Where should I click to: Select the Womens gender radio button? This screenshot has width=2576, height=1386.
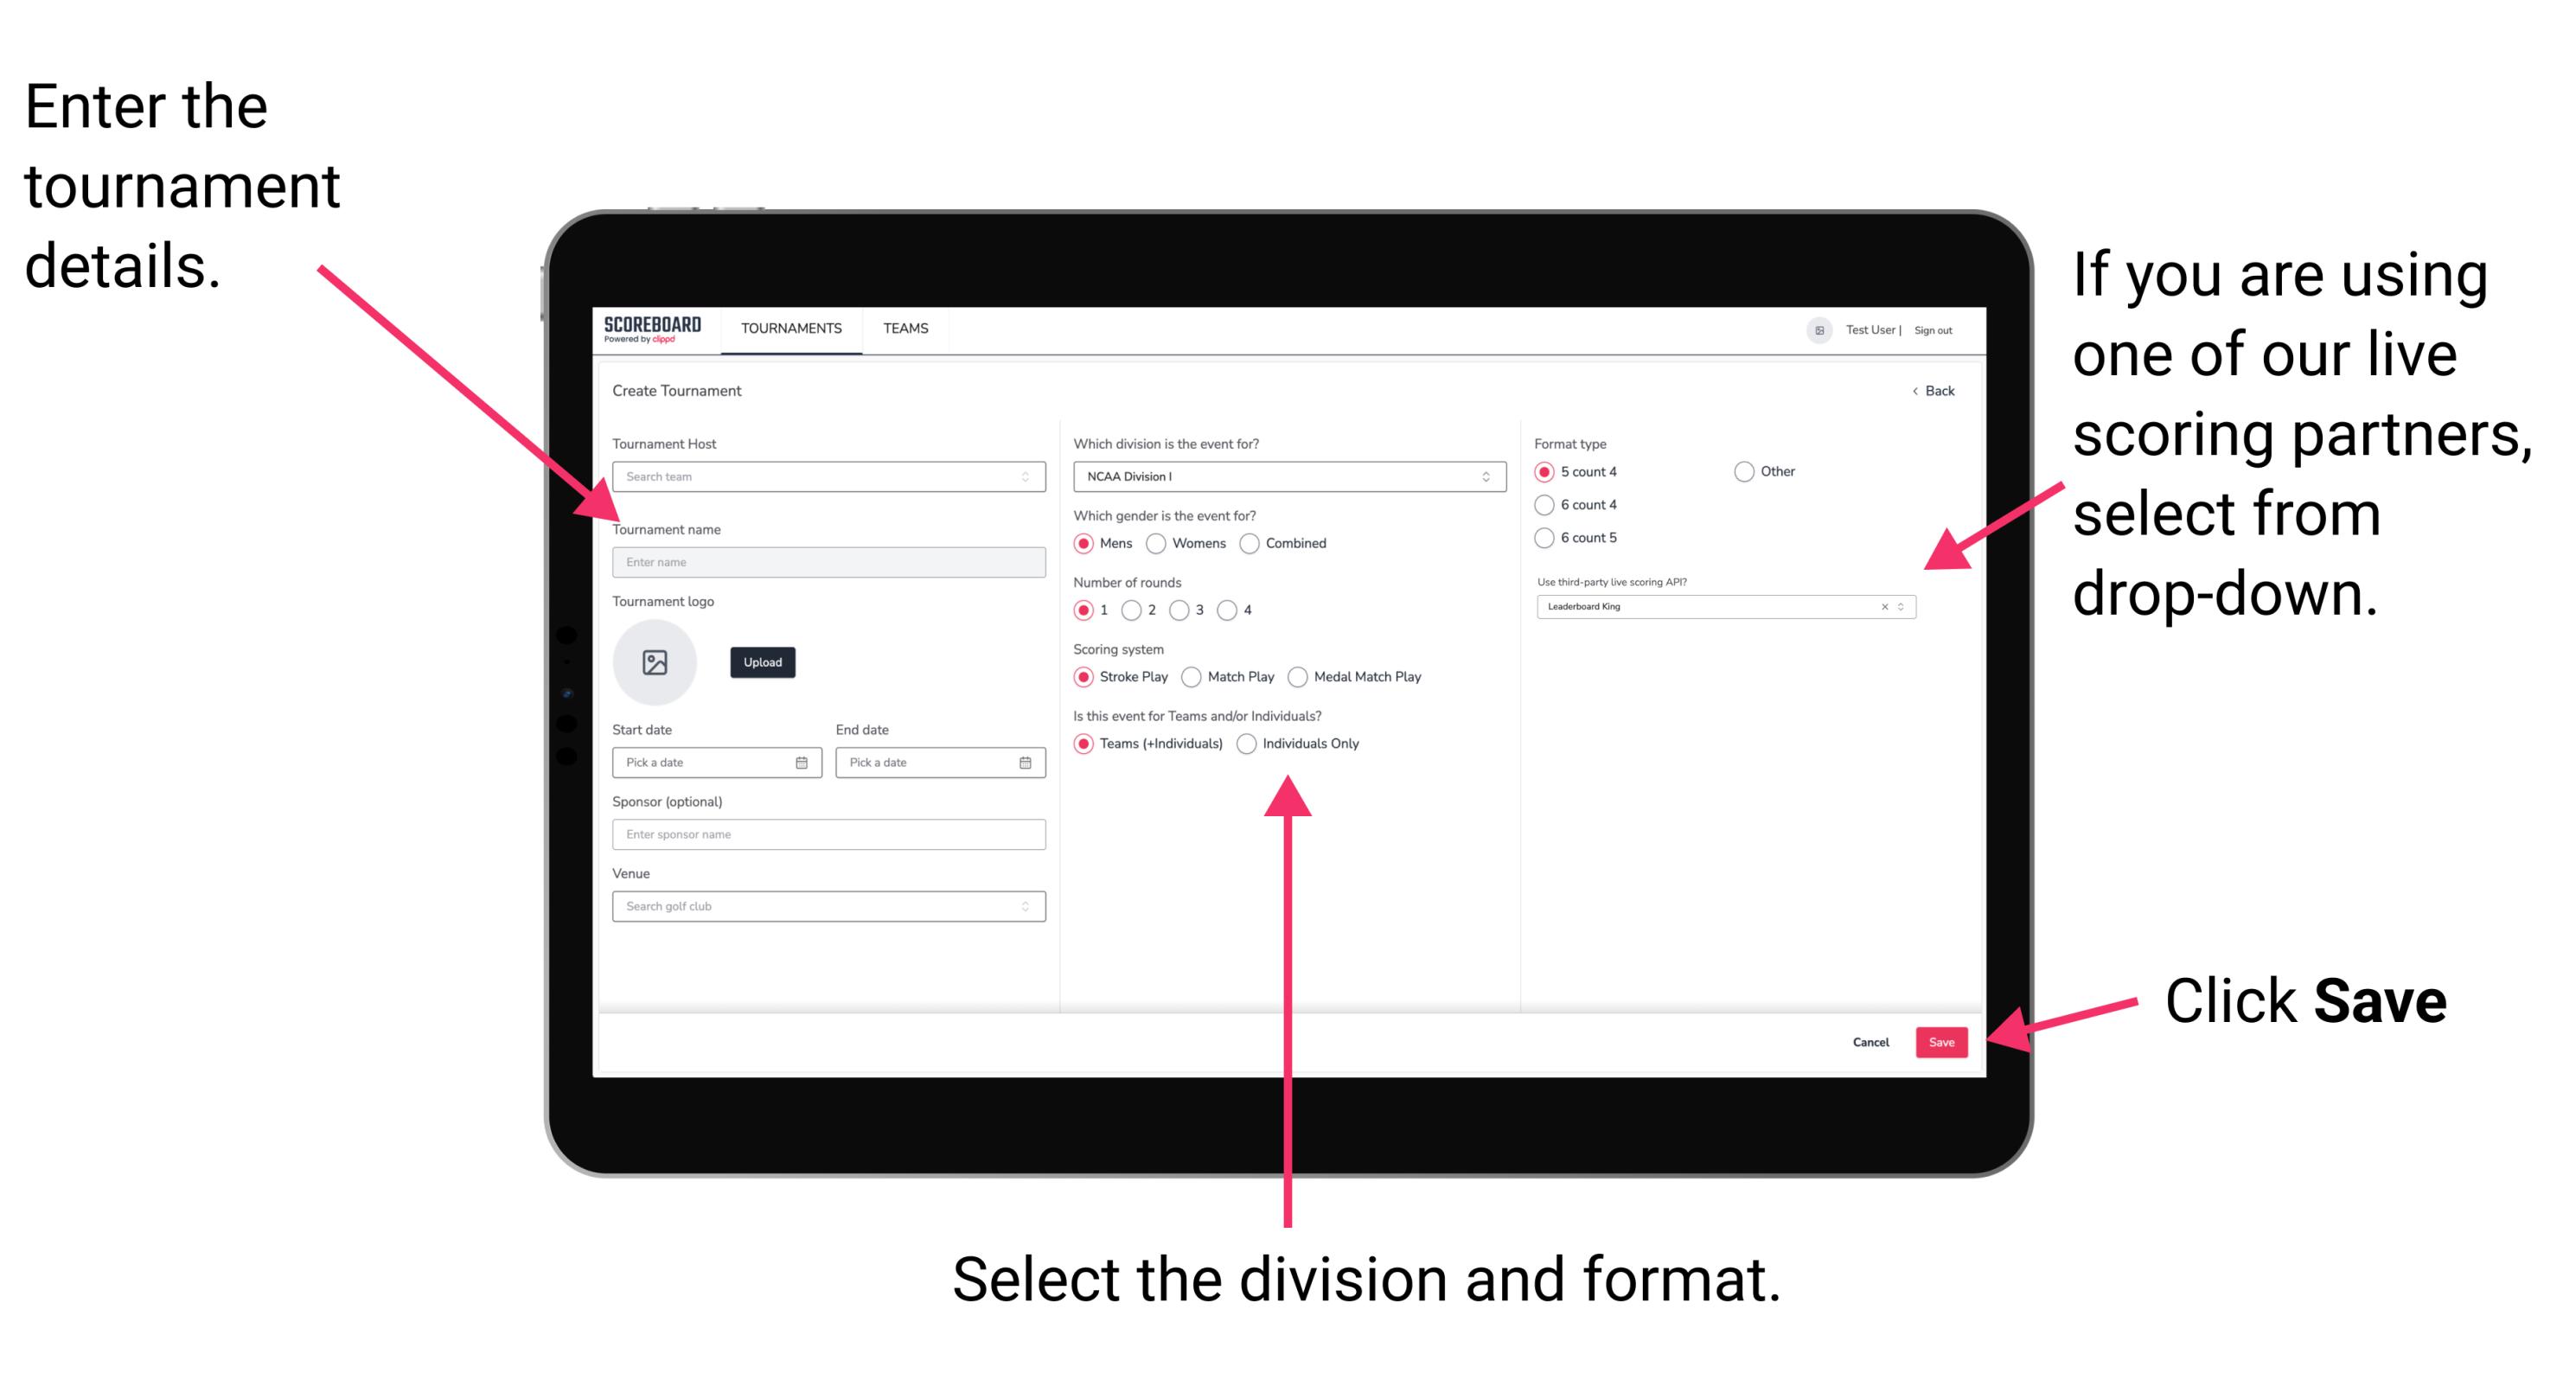1159,543
